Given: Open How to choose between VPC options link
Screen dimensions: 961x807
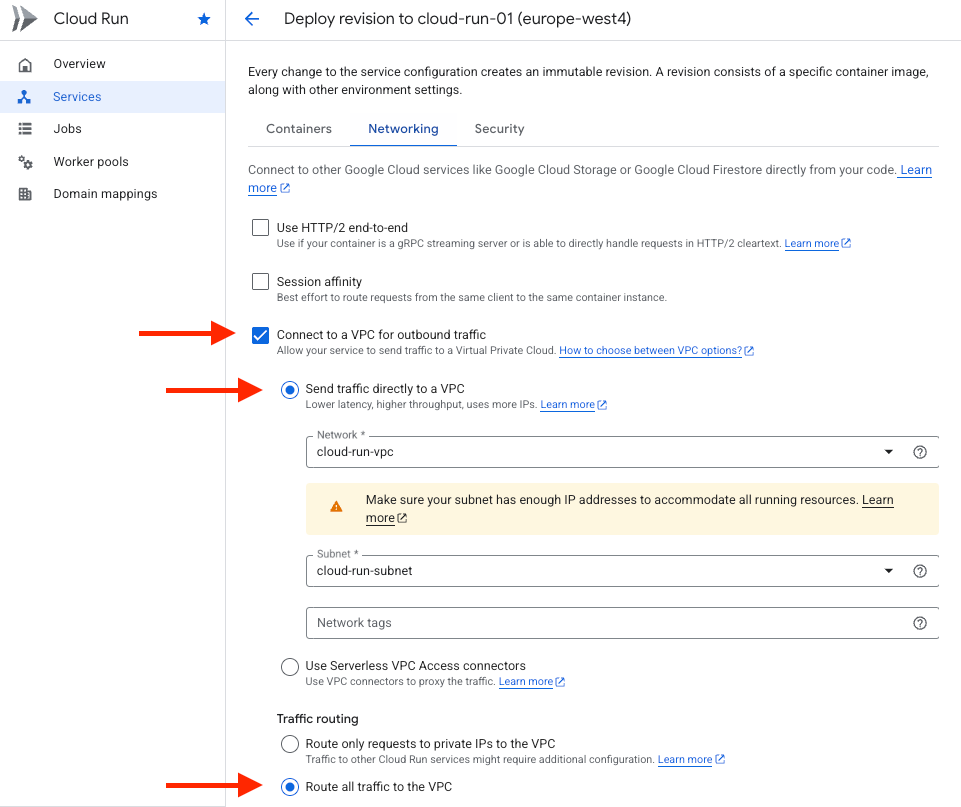Looking at the screenshot, I should point(650,351).
